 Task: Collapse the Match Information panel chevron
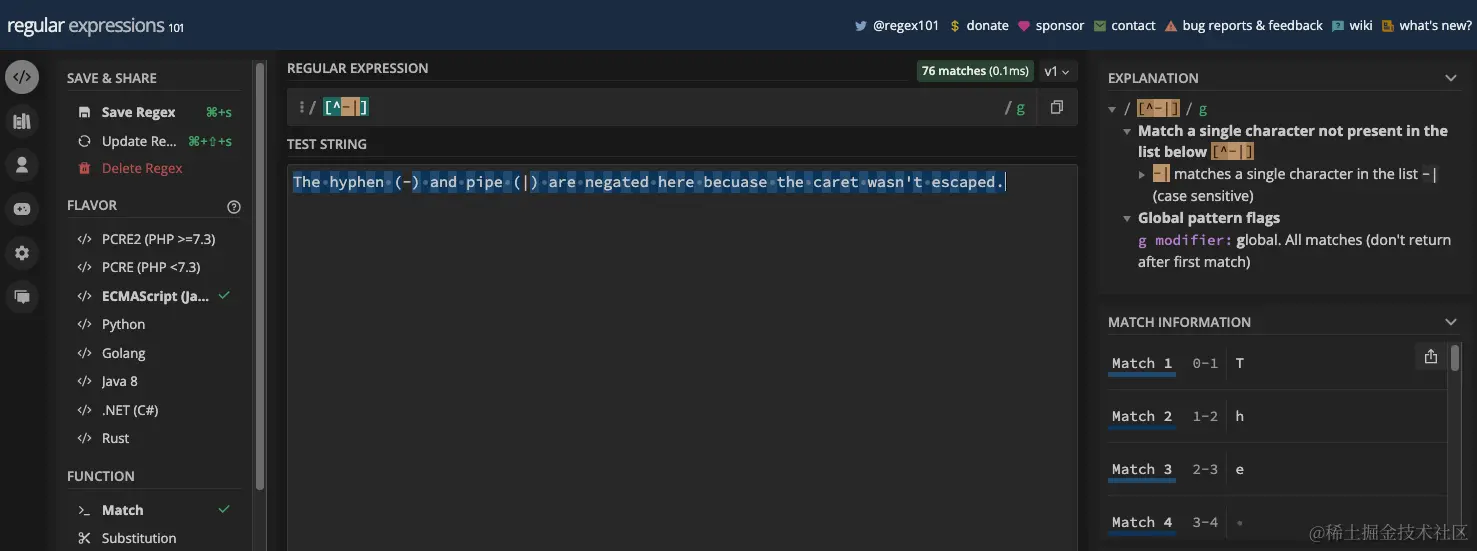coord(1451,322)
